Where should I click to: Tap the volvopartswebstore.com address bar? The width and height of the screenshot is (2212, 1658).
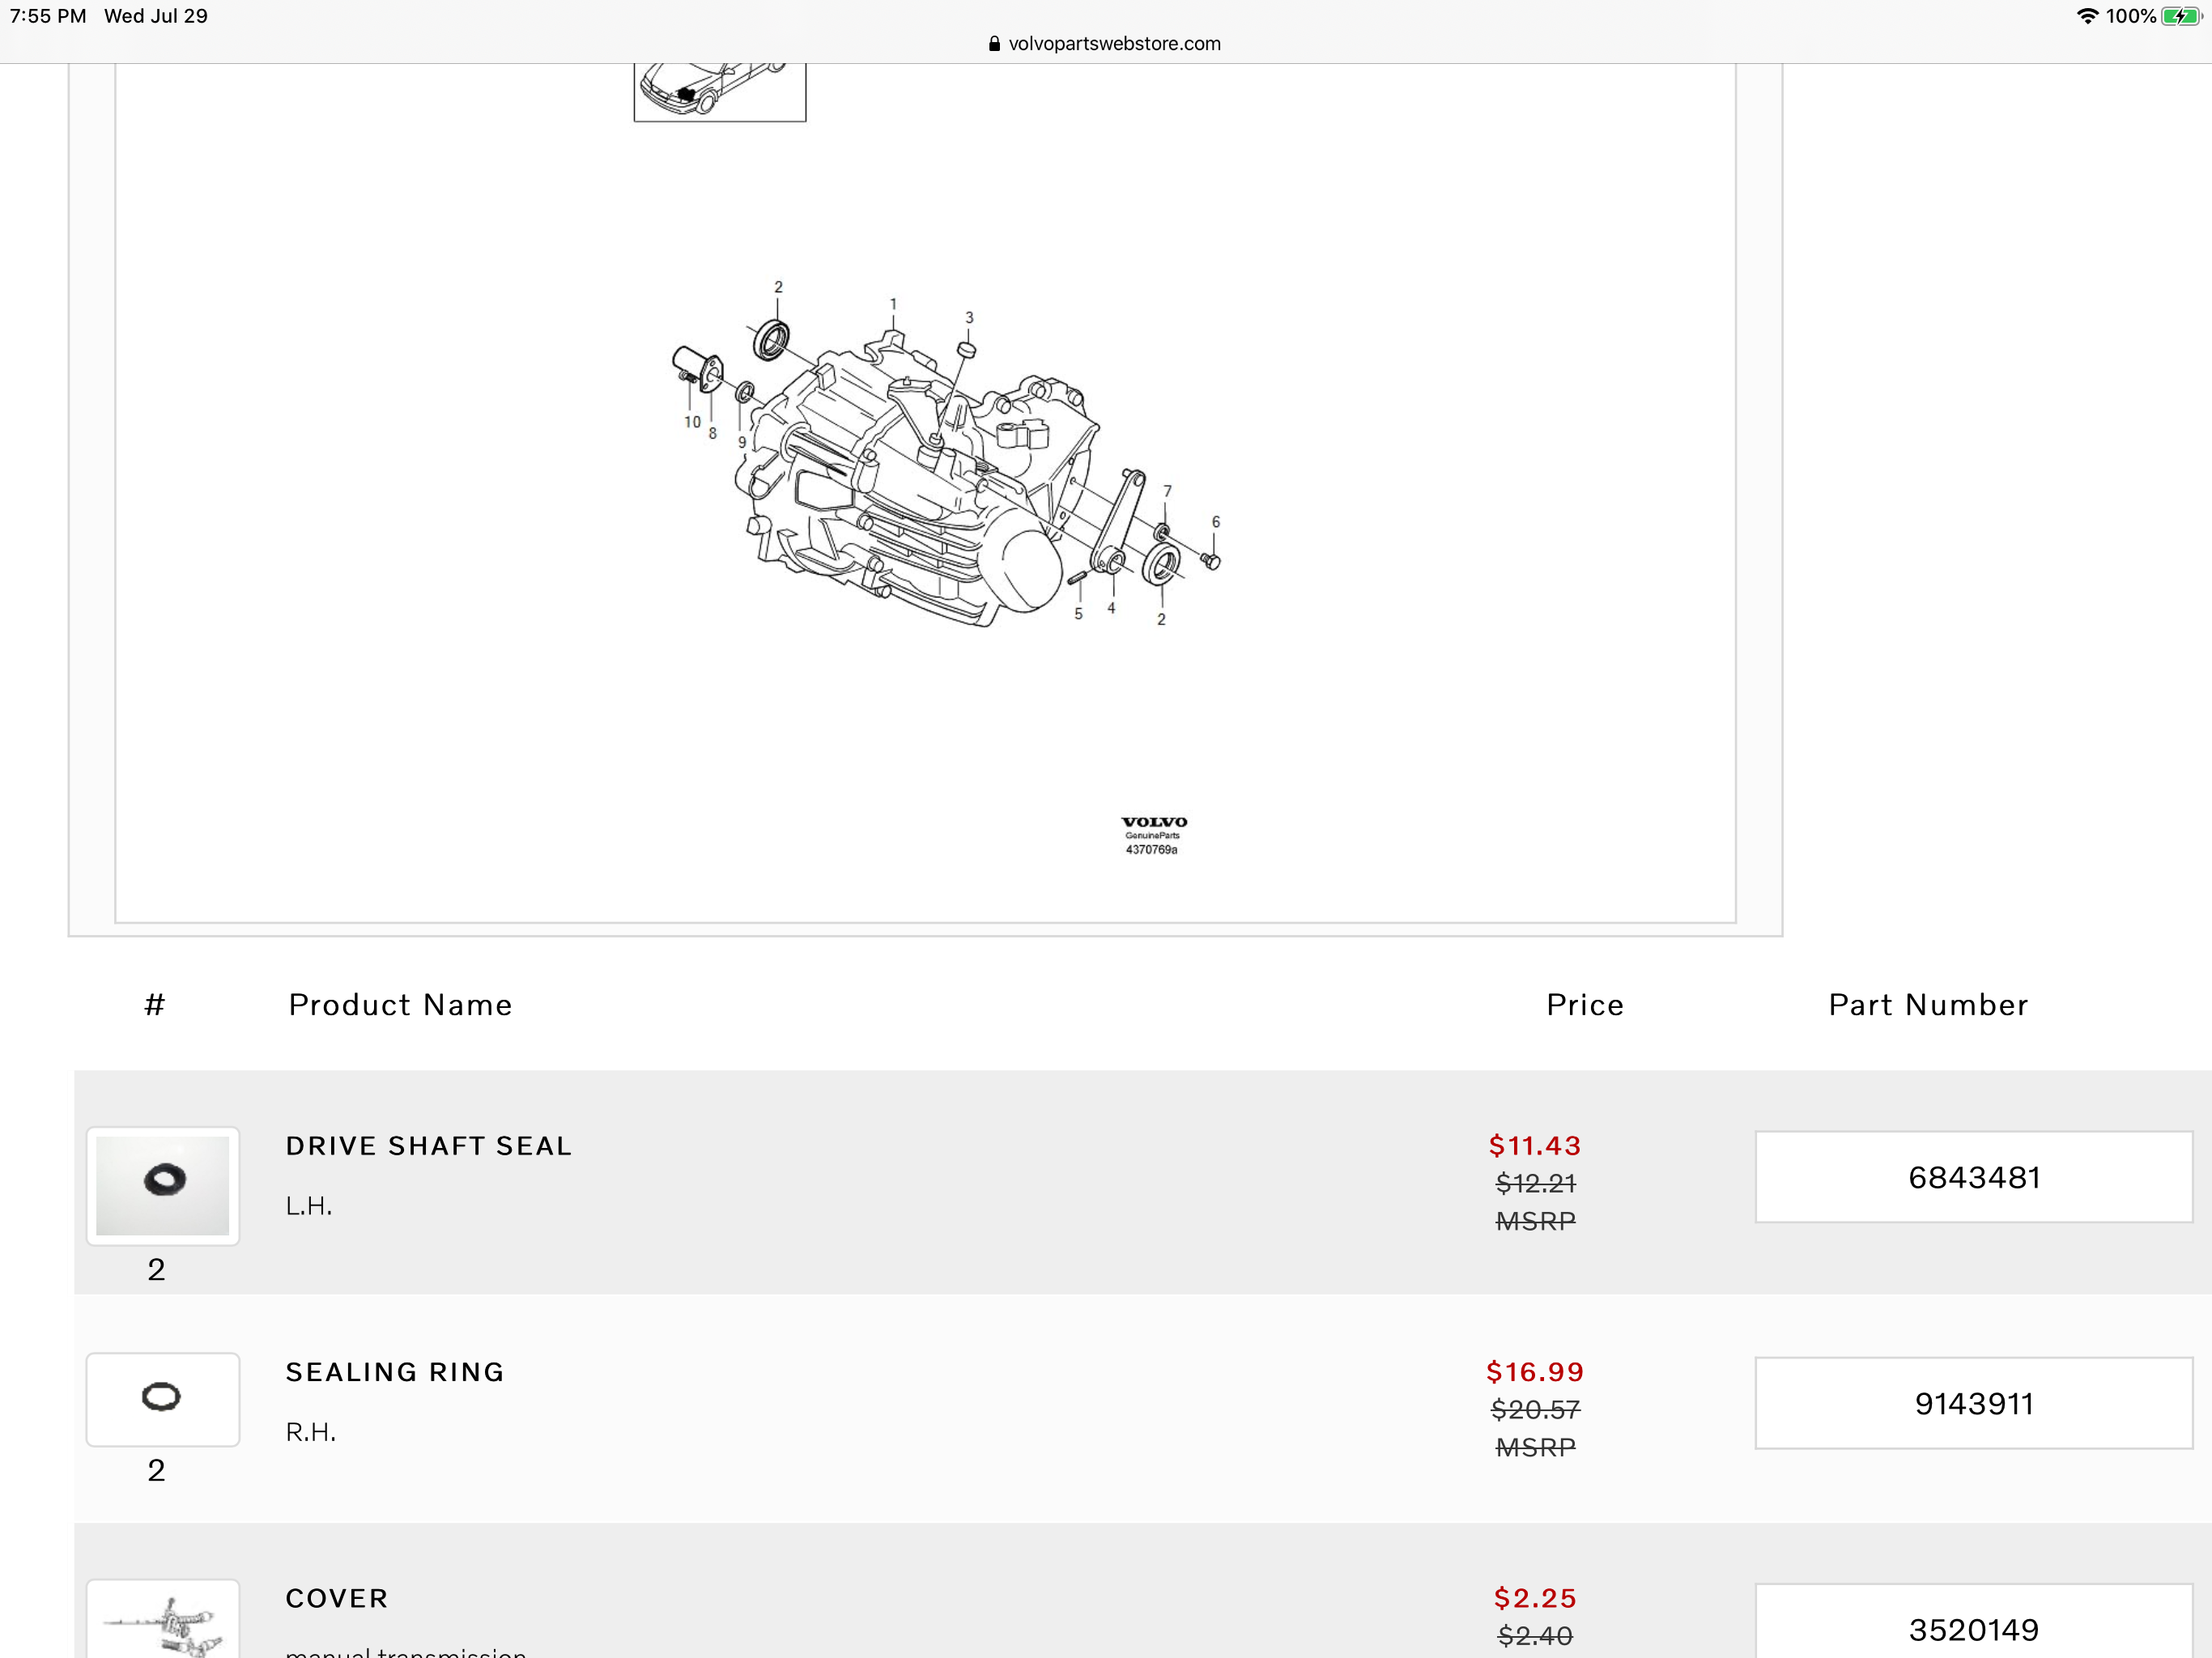pyautogui.click(x=1113, y=44)
